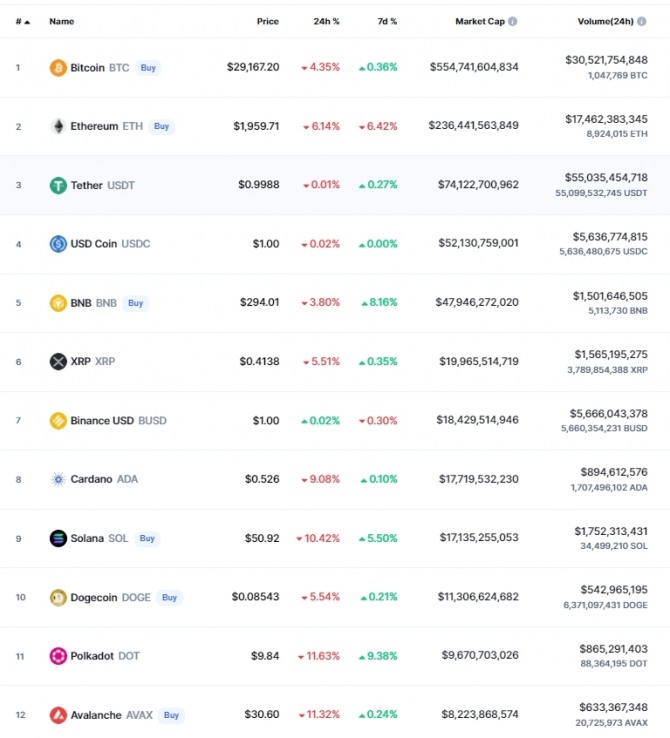Sort table by 7d % header

click(x=387, y=21)
